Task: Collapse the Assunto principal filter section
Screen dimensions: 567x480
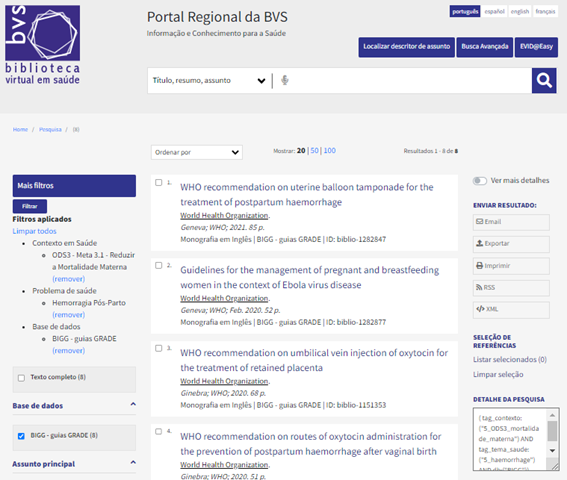Action: point(133,462)
